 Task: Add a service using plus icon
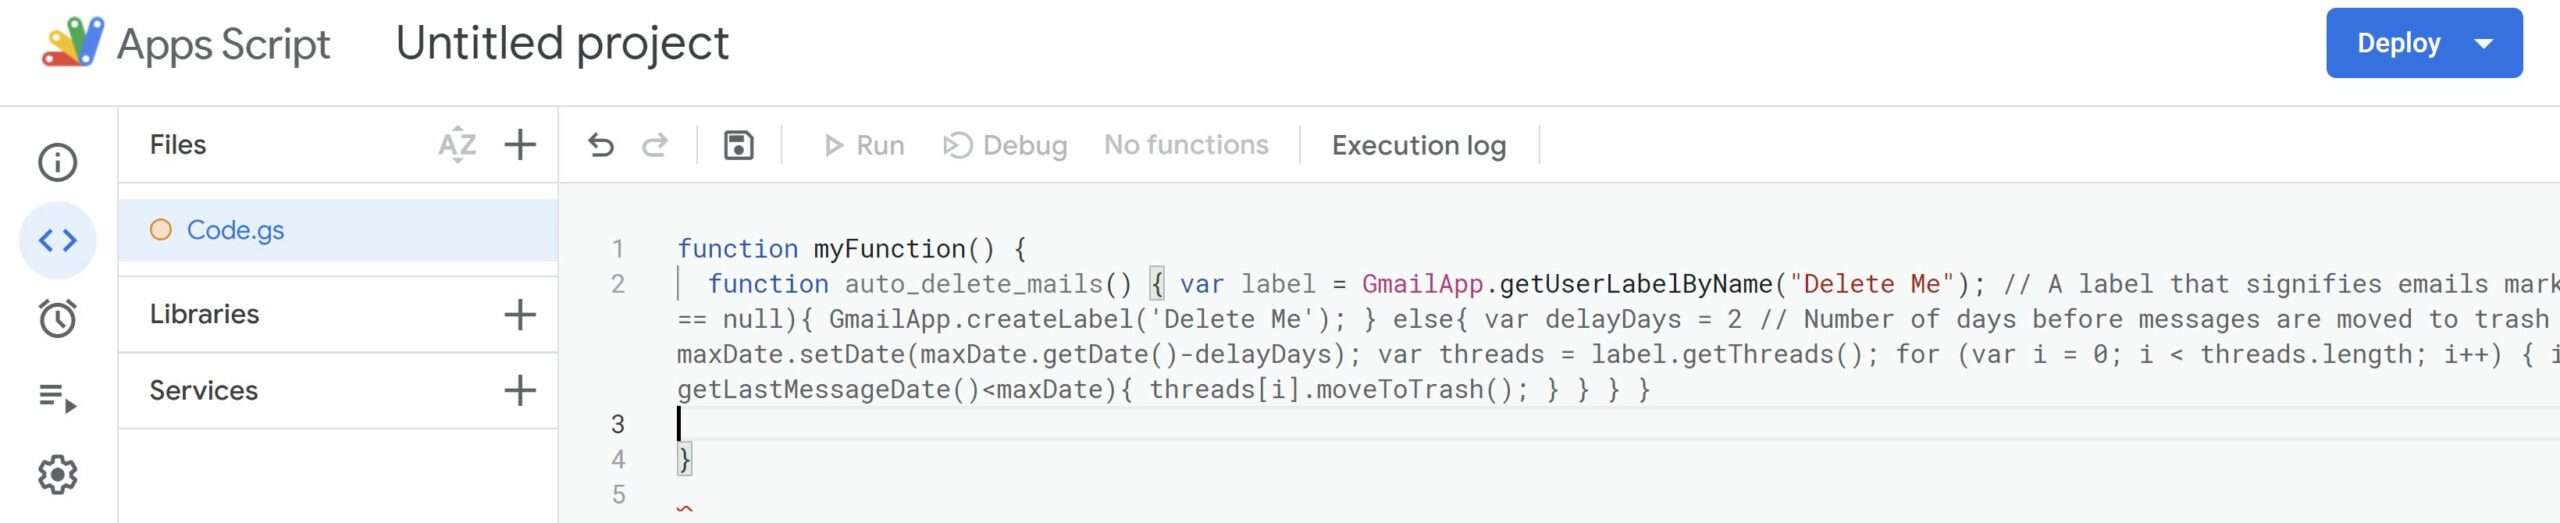click(x=520, y=391)
